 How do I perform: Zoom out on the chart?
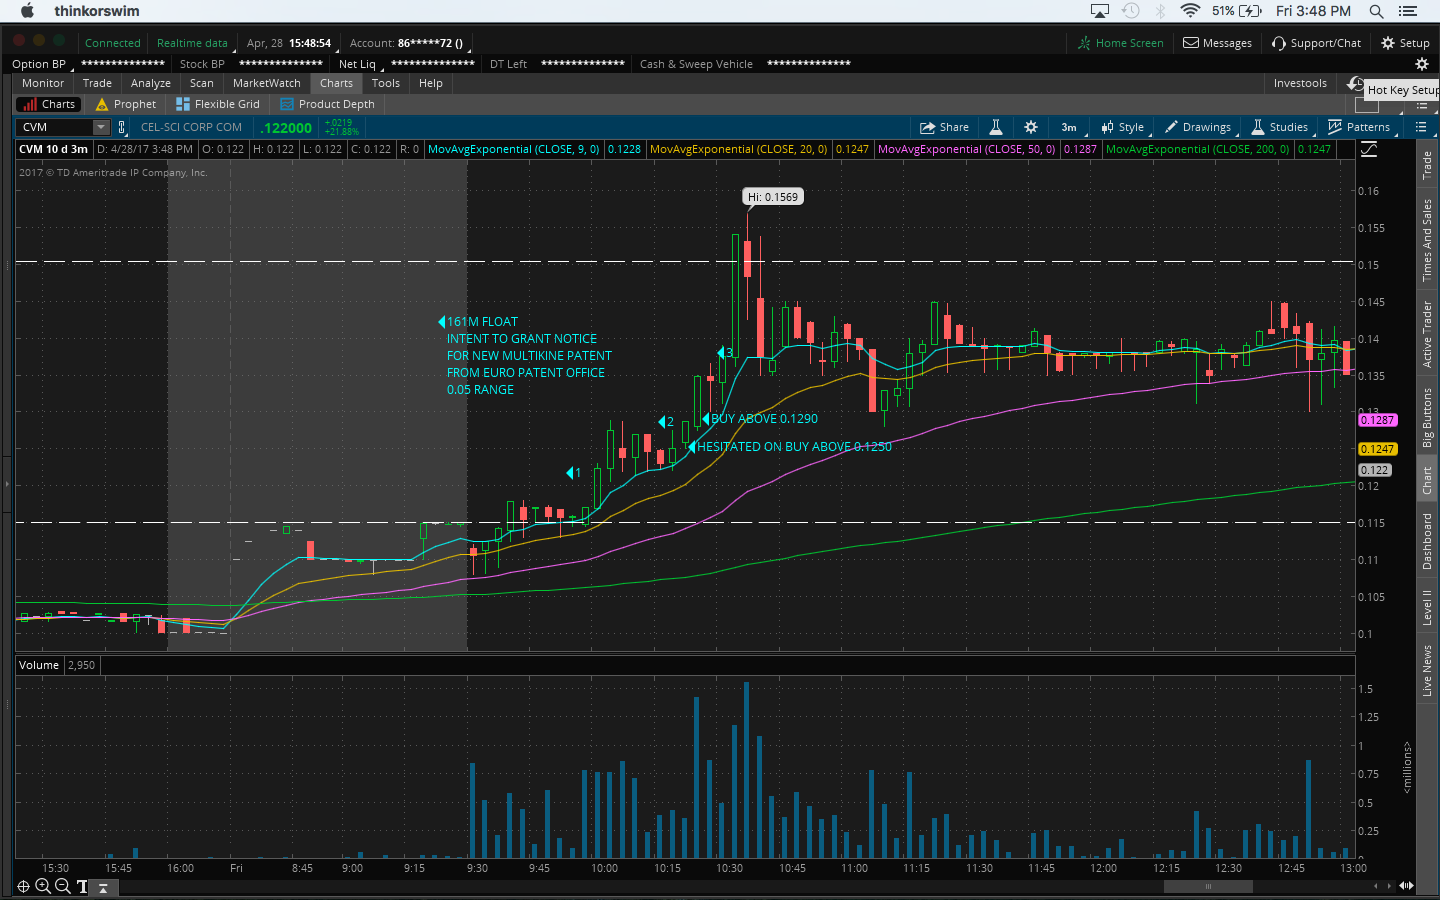62,886
